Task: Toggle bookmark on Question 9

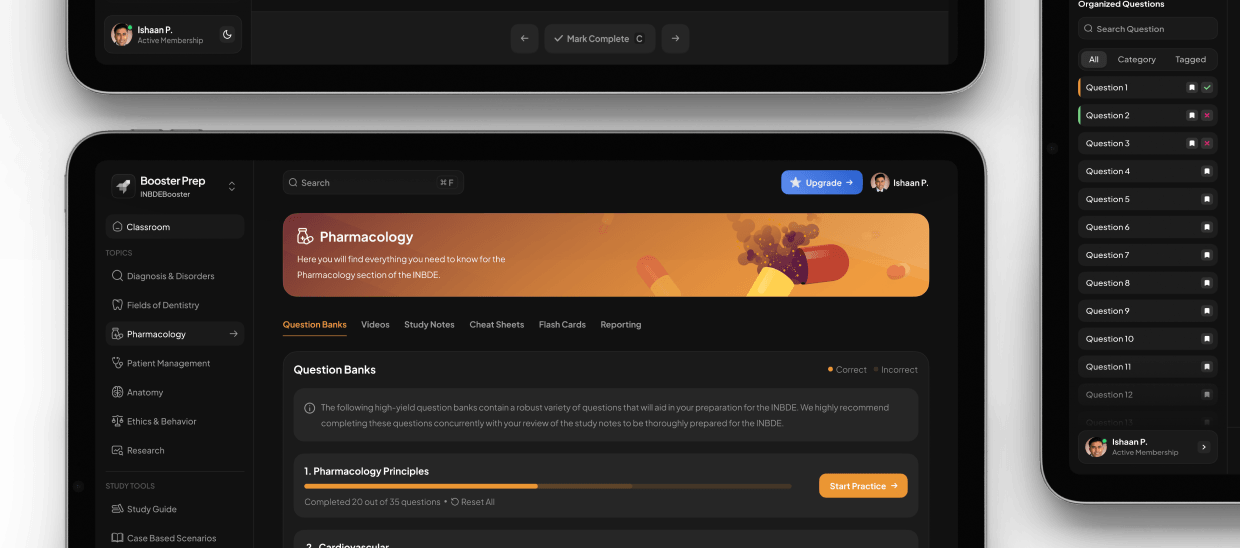Action: 1207,312
